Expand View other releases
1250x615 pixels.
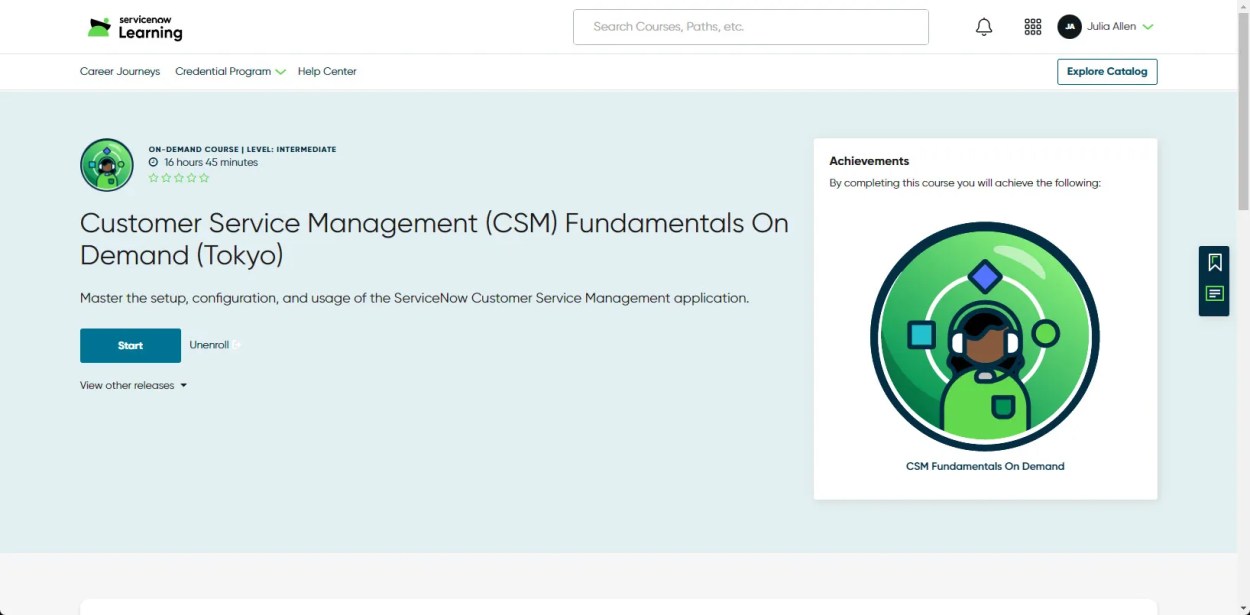point(133,385)
